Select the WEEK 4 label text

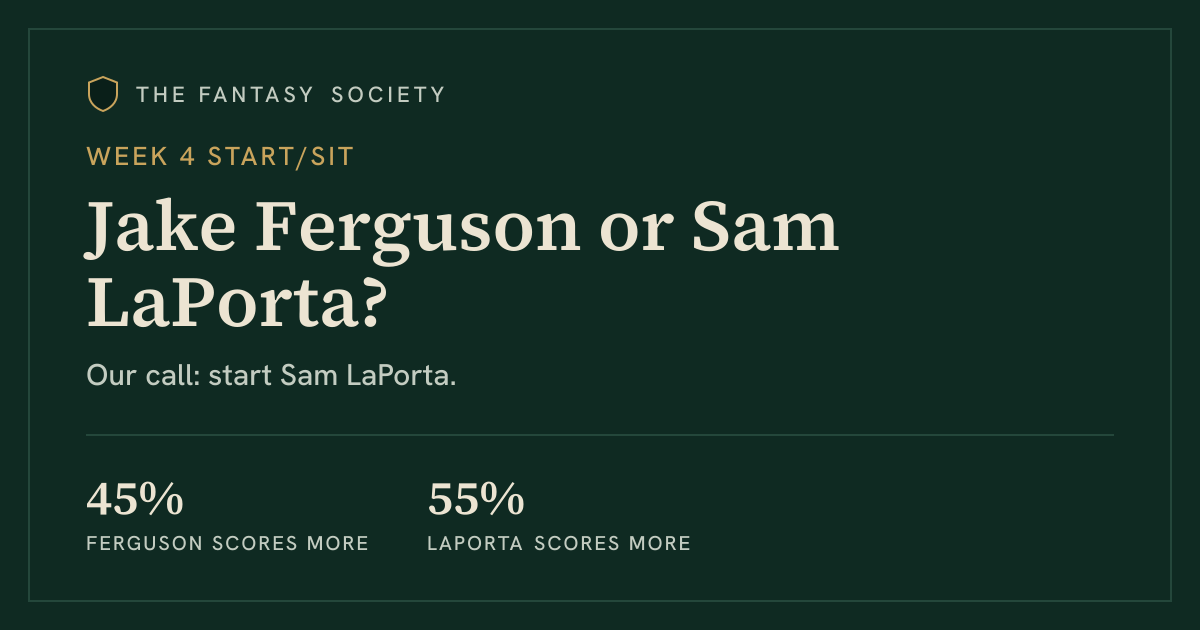pyautogui.click(x=143, y=157)
